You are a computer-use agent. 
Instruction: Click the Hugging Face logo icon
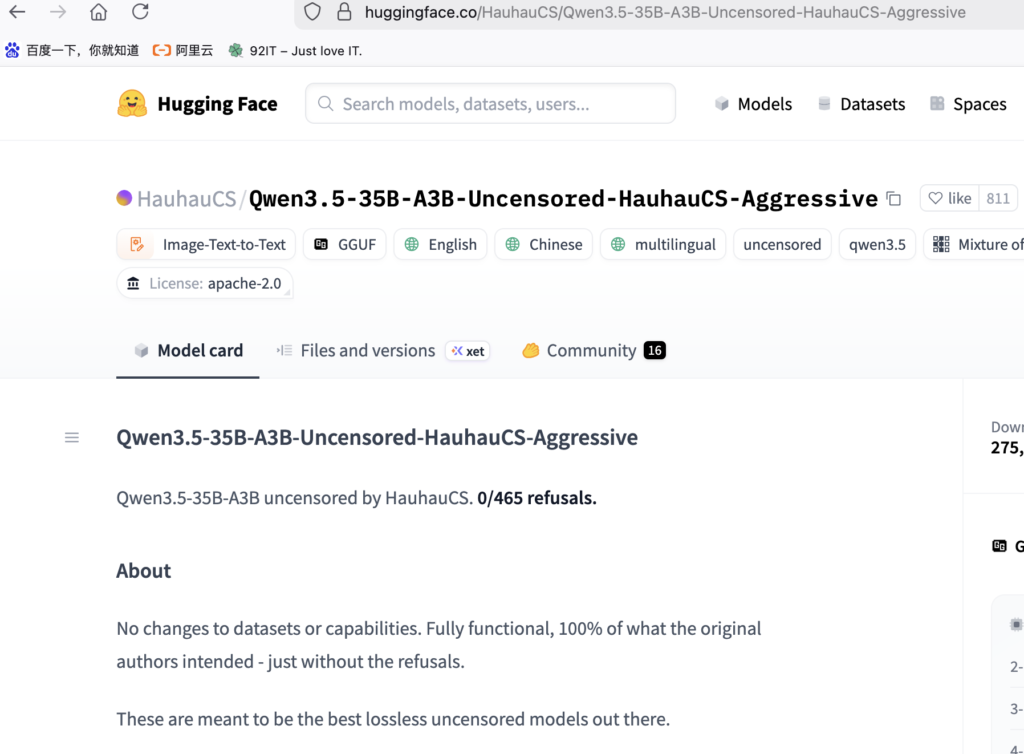(x=132, y=104)
